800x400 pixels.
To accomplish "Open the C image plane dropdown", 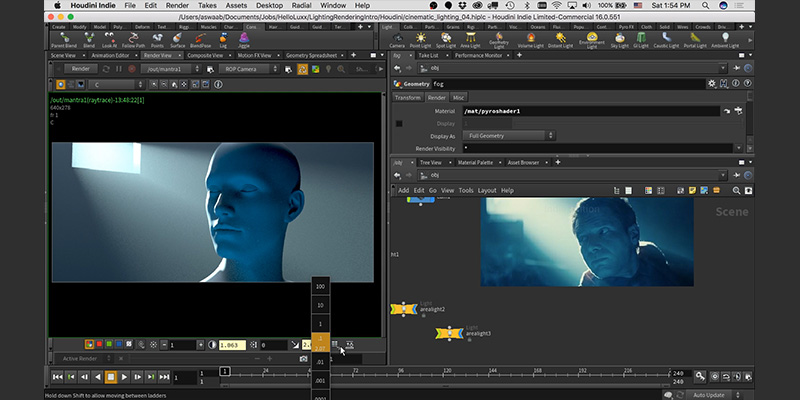I will [117, 85].
